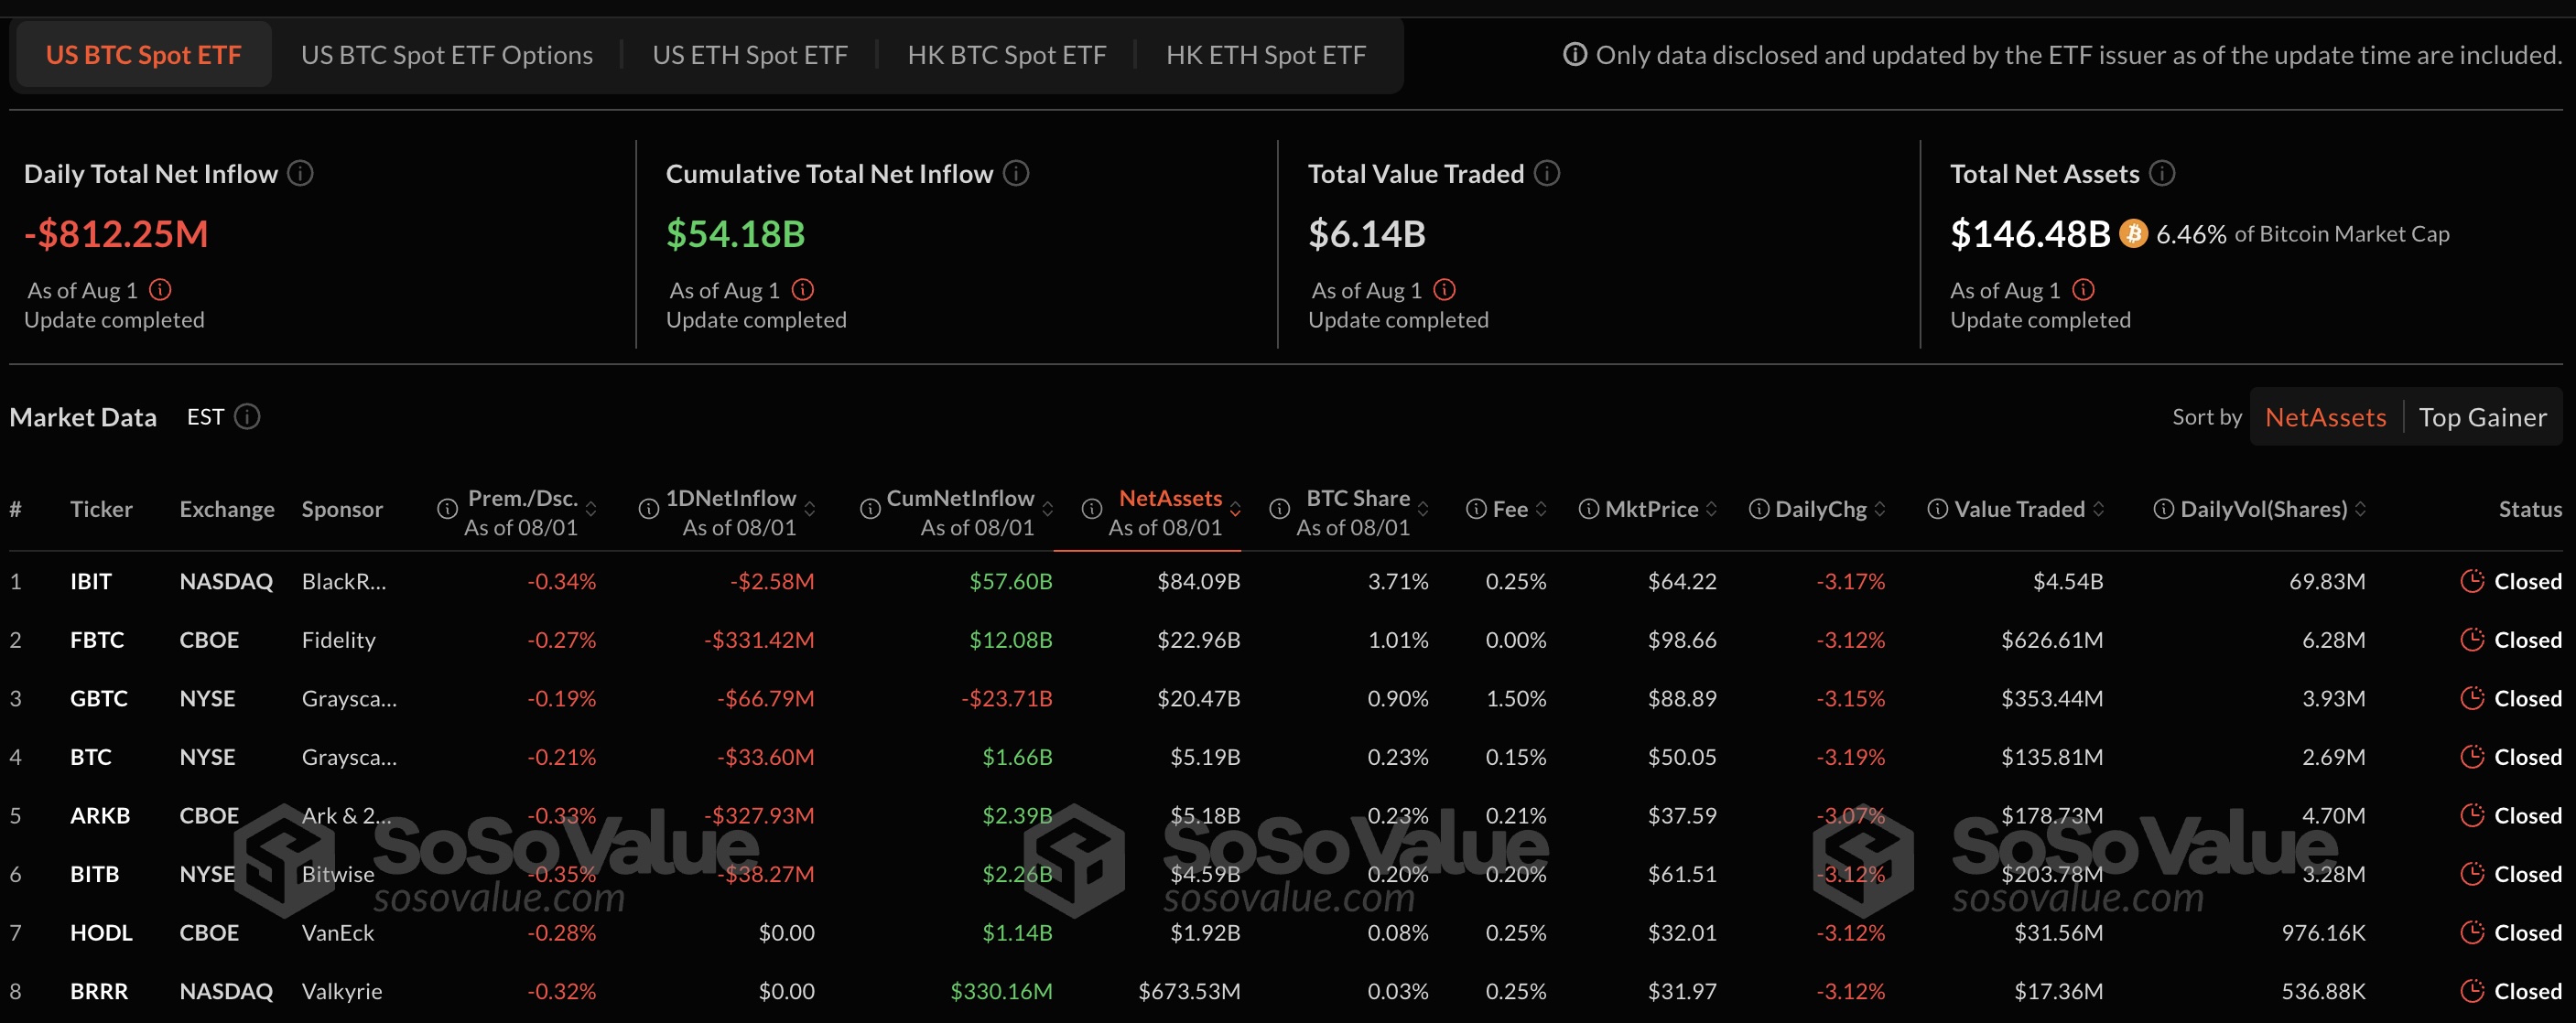Sort table by 1DNetInflow column arrows
This screenshot has height=1023, width=2576.
(x=809, y=509)
